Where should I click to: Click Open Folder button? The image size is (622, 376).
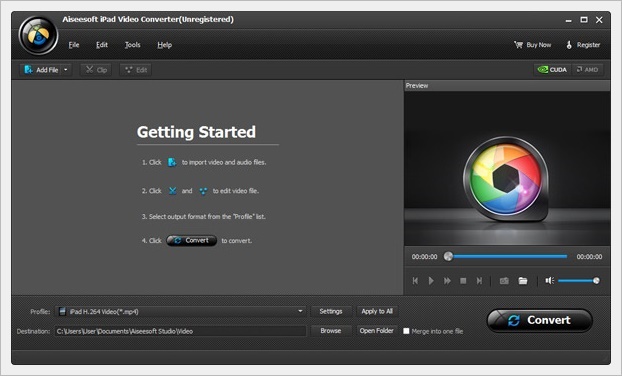click(377, 331)
